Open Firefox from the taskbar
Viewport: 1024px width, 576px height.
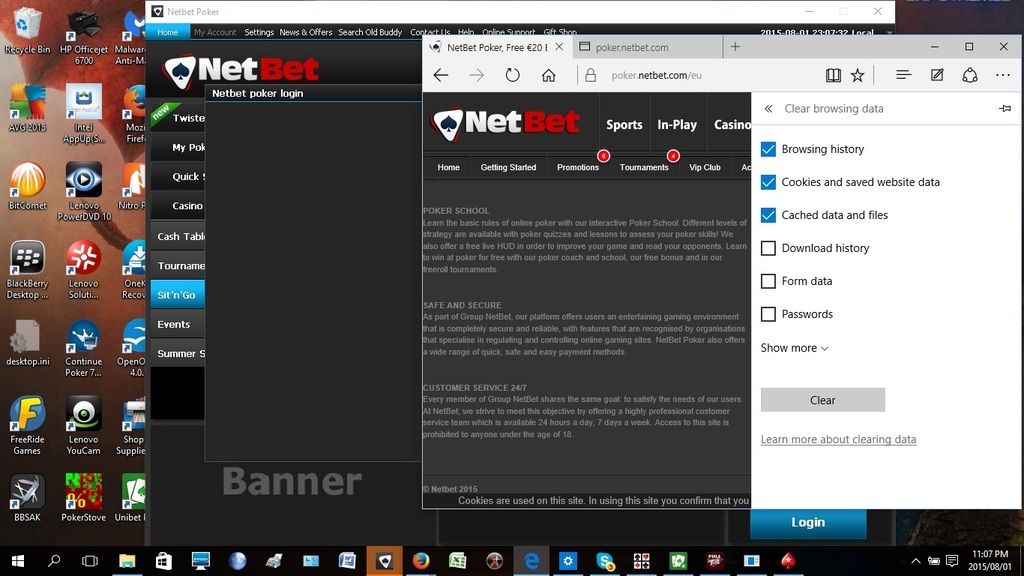tap(421, 561)
